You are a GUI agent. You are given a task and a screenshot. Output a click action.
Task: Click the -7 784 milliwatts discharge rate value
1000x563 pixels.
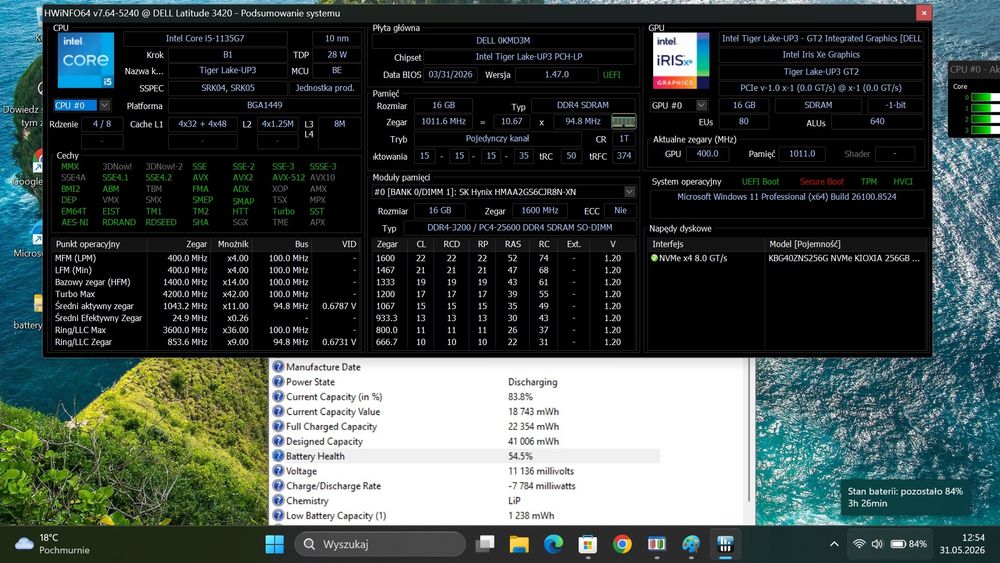point(541,486)
